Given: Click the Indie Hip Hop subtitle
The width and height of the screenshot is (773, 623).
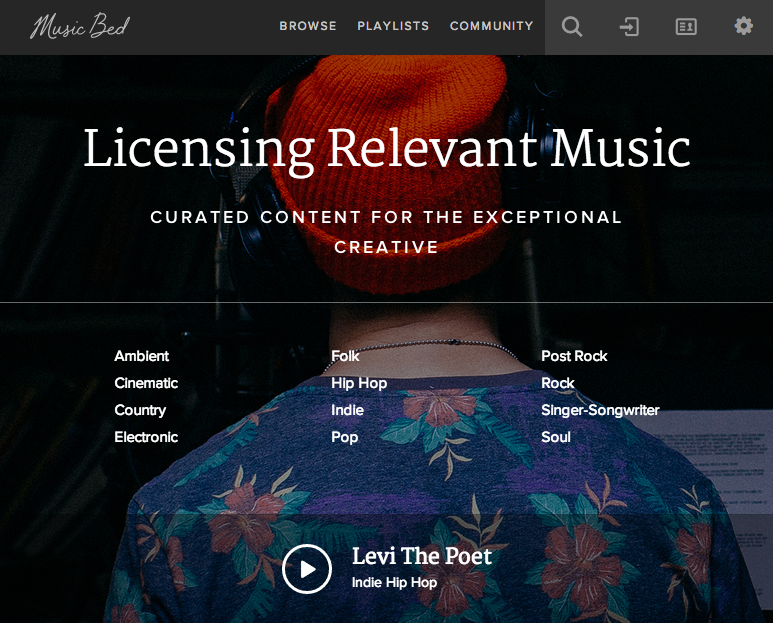Looking at the screenshot, I should pyautogui.click(x=394, y=583).
